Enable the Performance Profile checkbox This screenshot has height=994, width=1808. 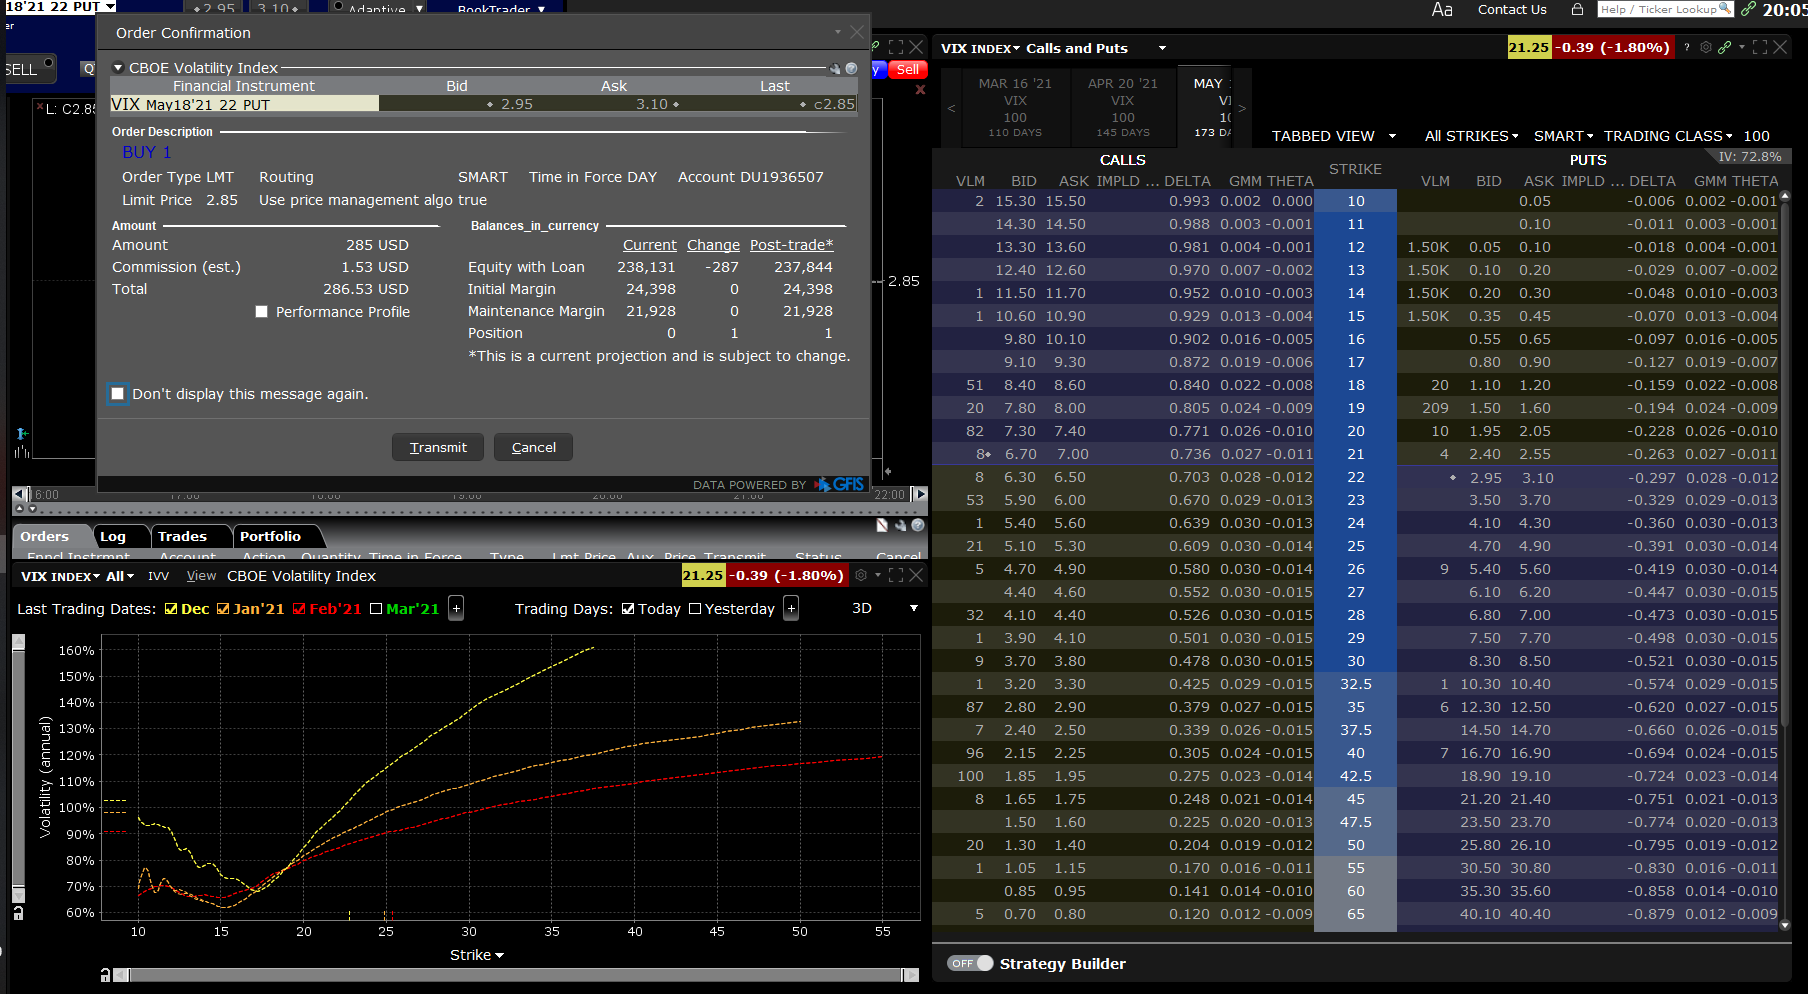[261, 312]
